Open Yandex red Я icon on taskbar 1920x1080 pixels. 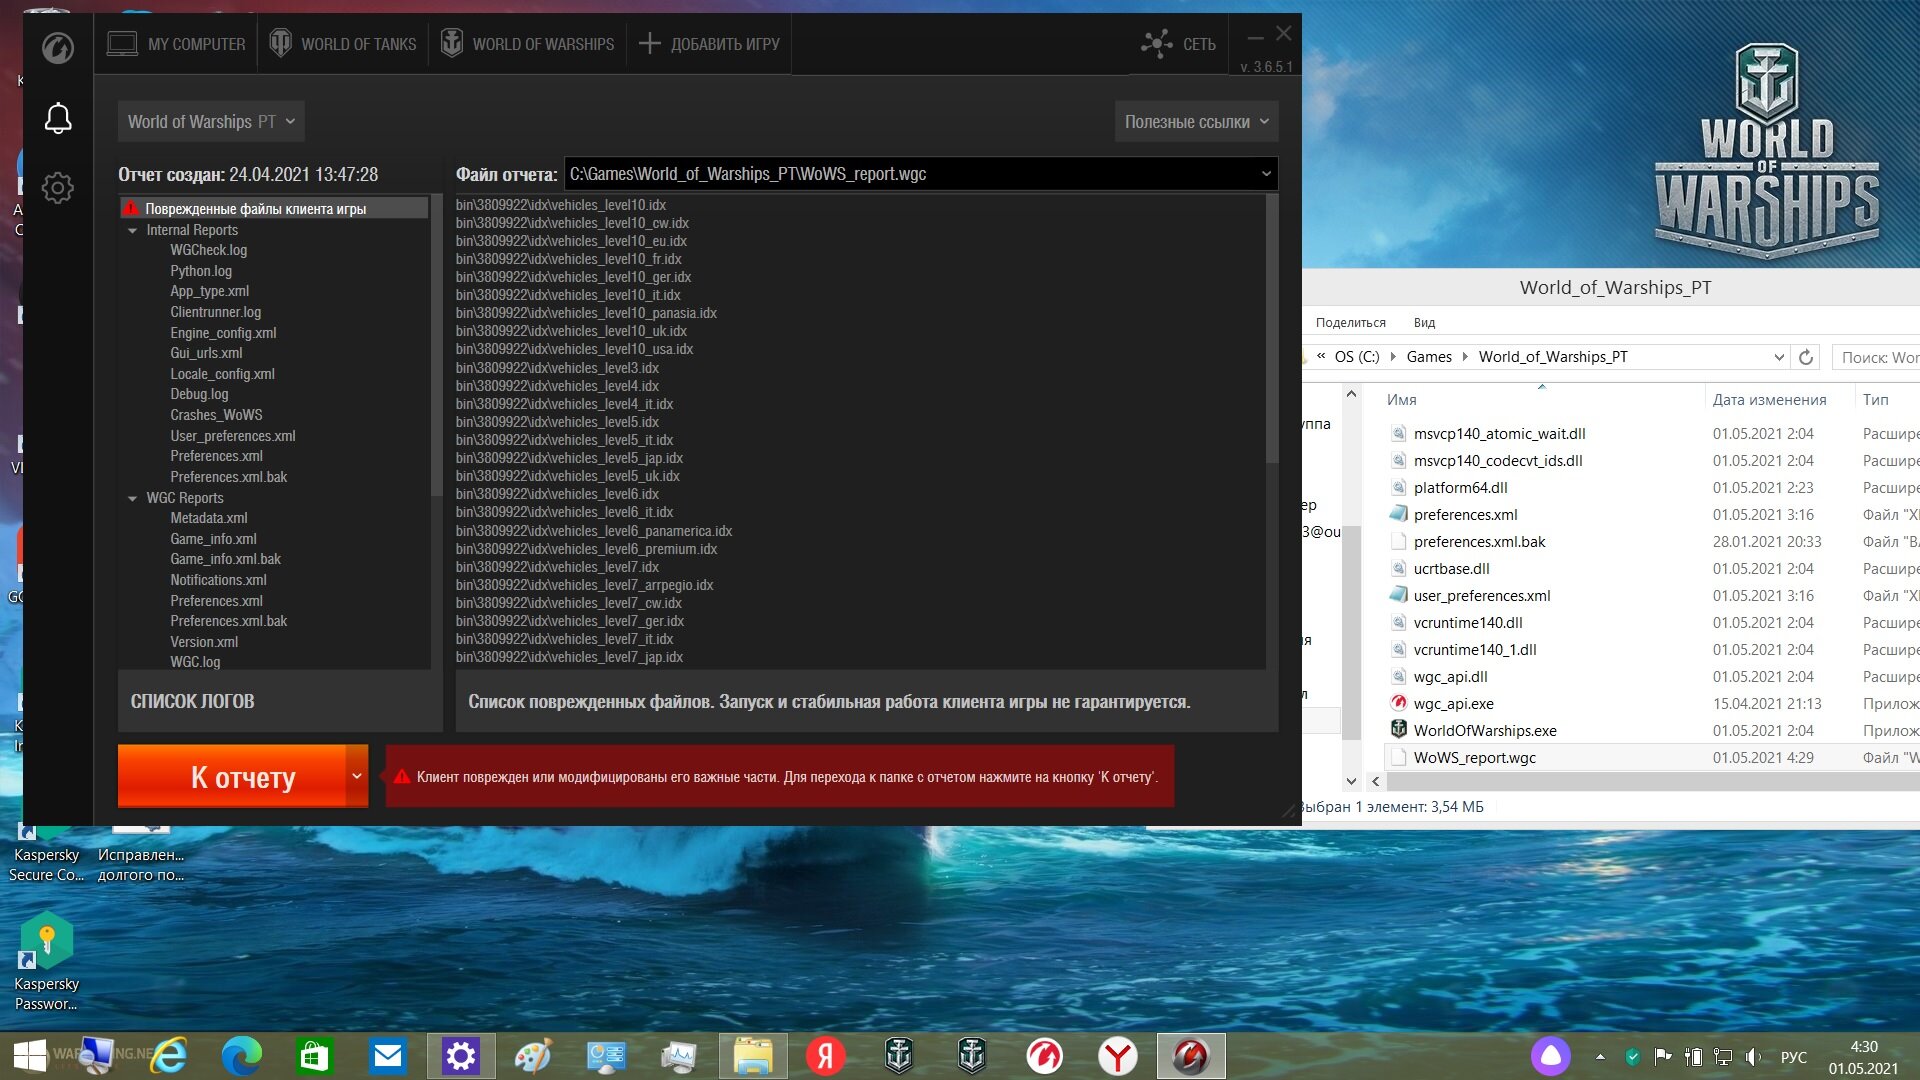pyautogui.click(x=825, y=1056)
